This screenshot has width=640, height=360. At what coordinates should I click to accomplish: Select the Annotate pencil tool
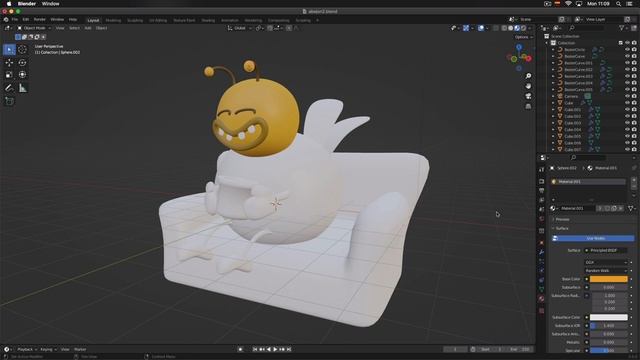click(x=9, y=88)
